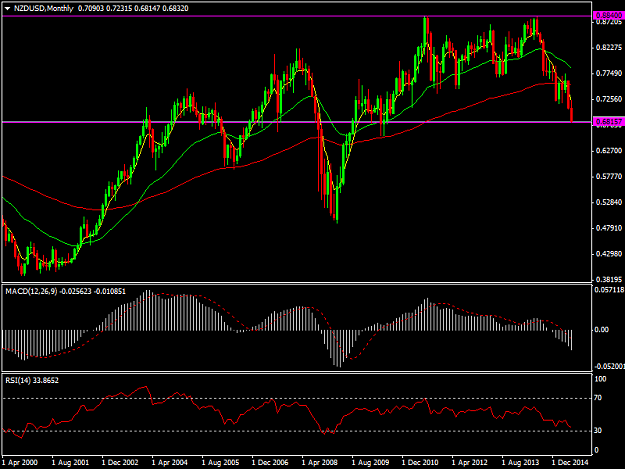The width and height of the screenshot is (625, 469).
Task: Click the 1 Apr 2012 date label
Action: coord(470,463)
